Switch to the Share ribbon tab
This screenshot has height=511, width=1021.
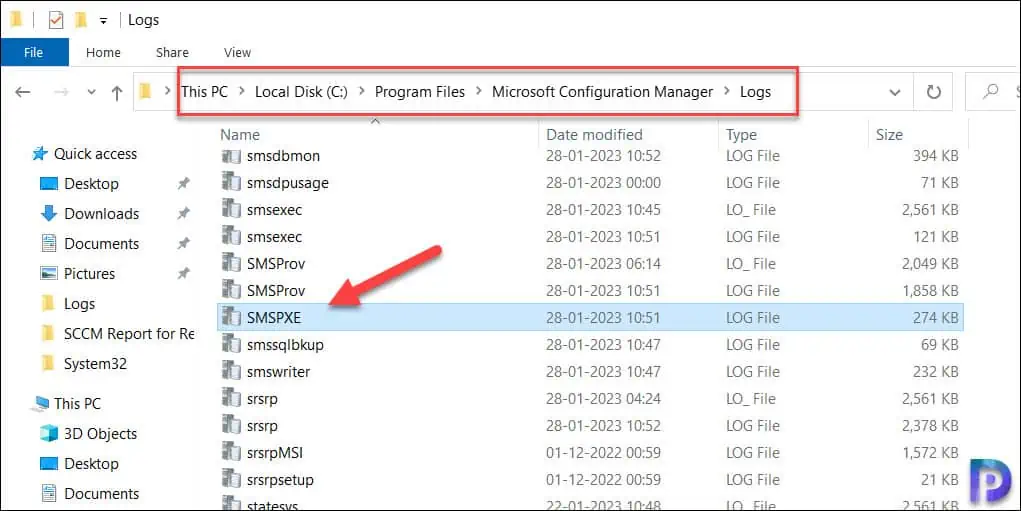point(172,53)
